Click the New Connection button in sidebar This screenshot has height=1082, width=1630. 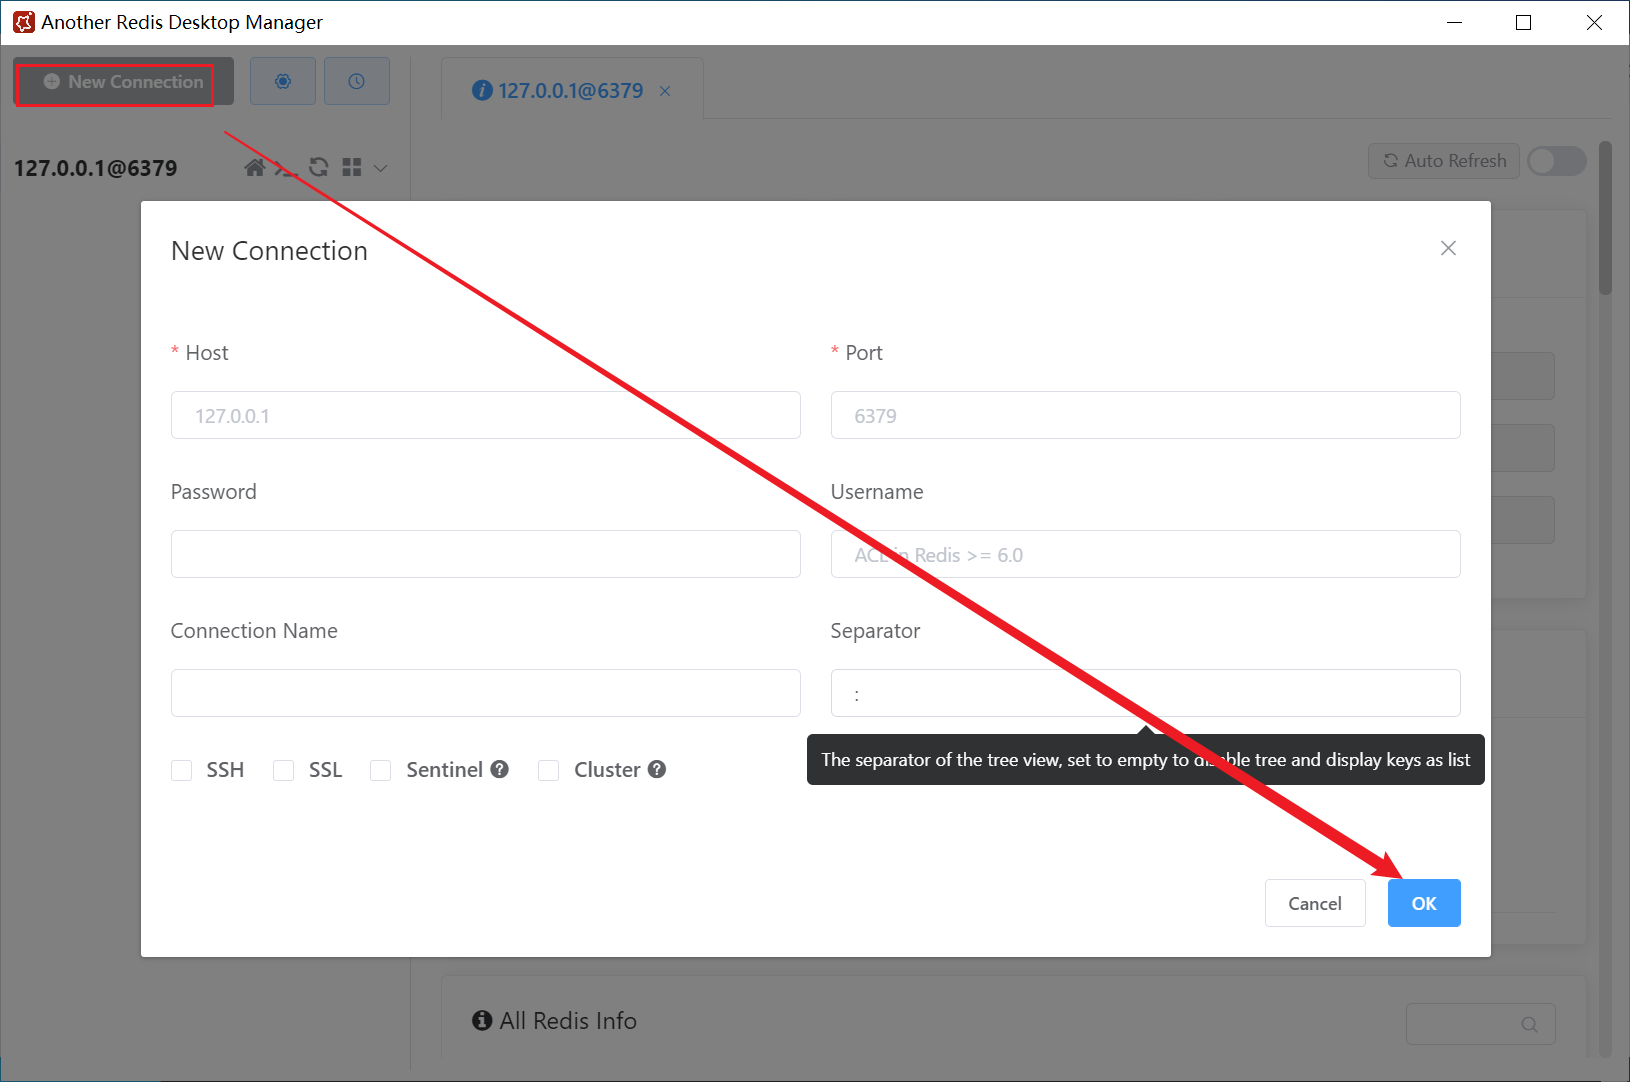tap(124, 82)
